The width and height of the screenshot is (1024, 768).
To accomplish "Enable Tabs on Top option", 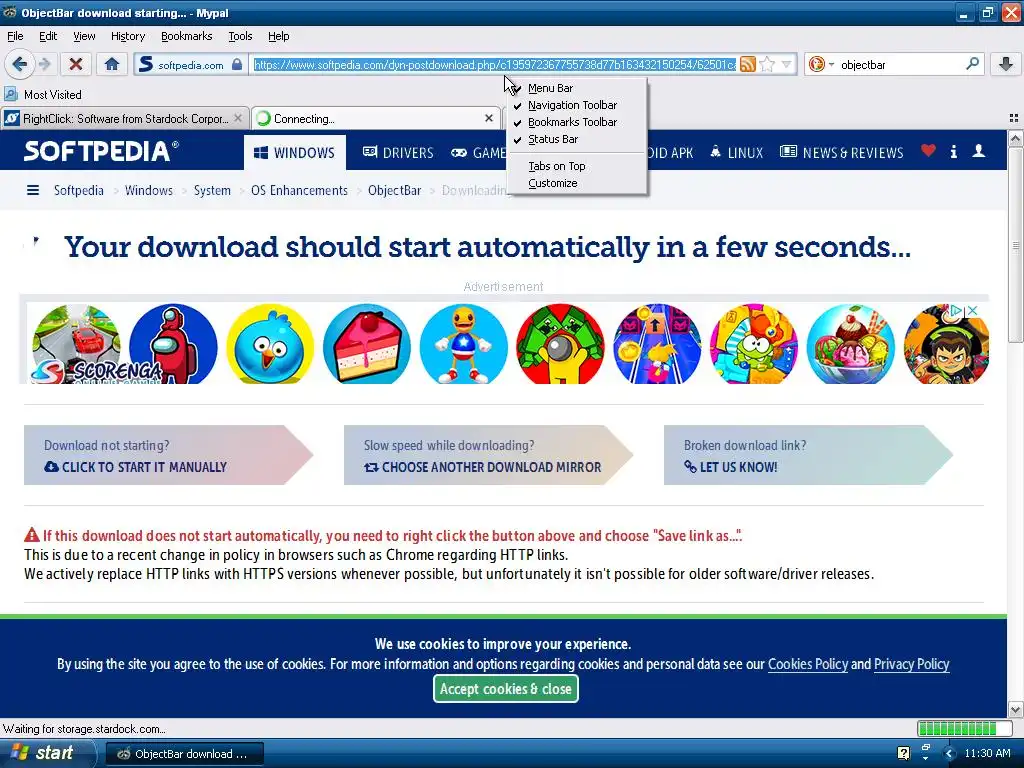I will (577, 167).
